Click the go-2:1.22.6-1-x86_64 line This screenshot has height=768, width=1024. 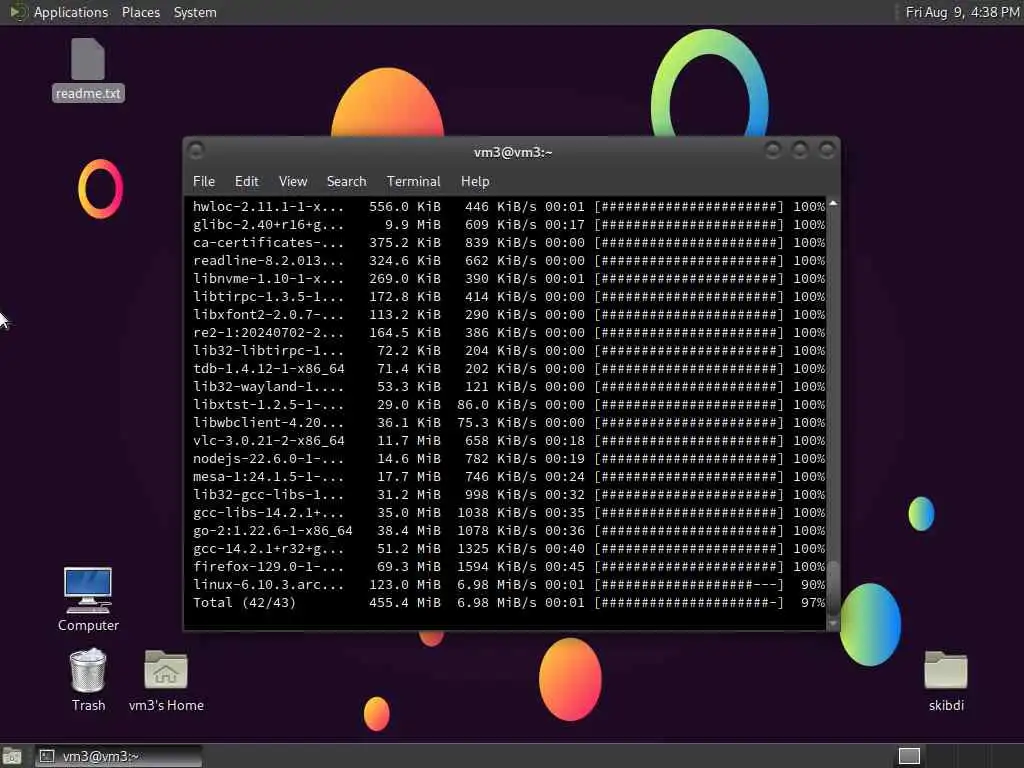pyautogui.click(x=508, y=531)
